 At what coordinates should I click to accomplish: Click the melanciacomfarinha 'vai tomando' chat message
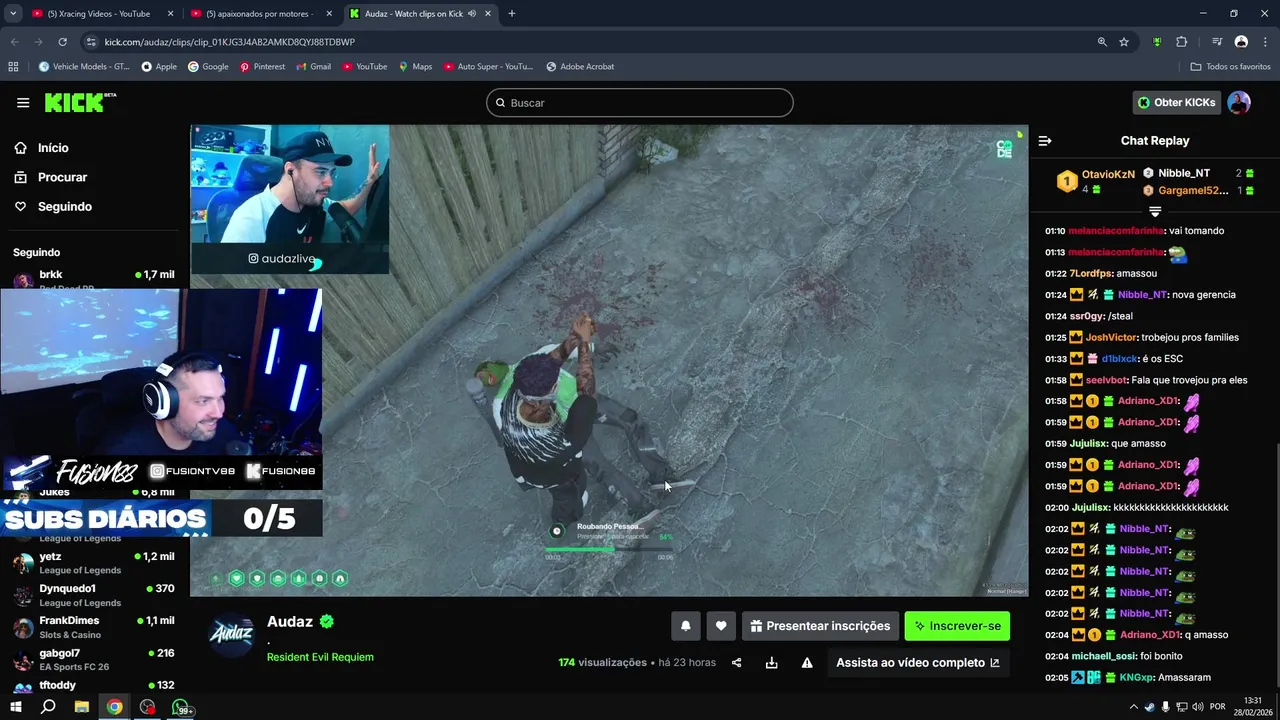tap(1135, 231)
